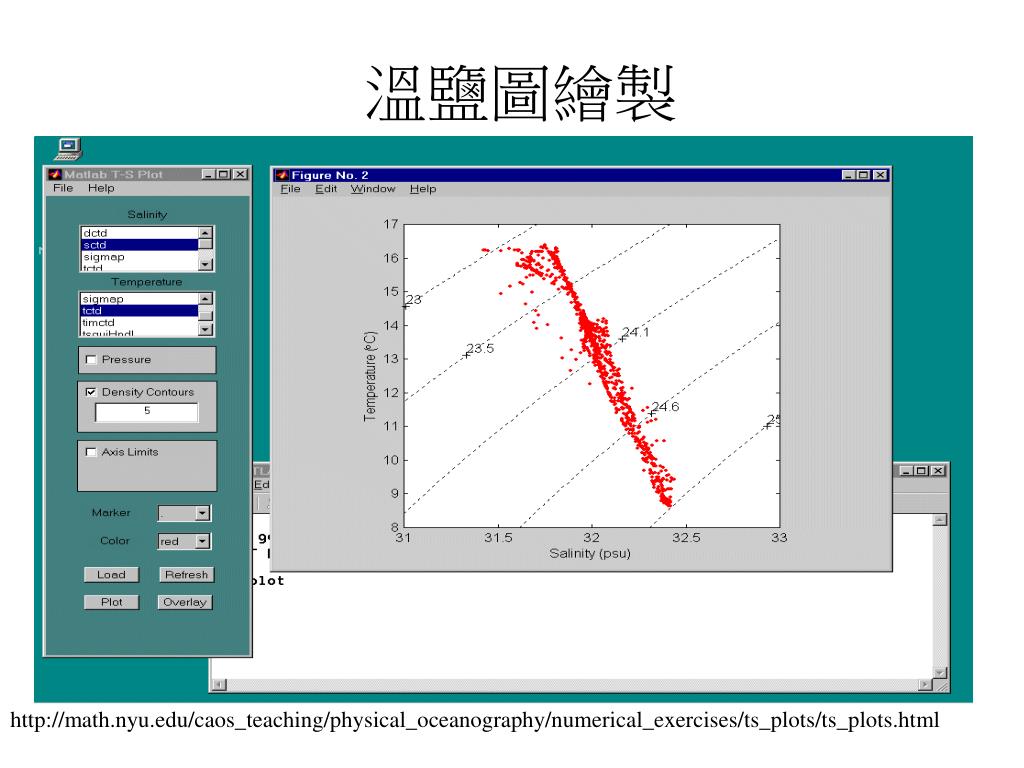Click command window vertical scroll up arrow
Viewport: 1024px width, 768px height.
click(x=940, y=520)
